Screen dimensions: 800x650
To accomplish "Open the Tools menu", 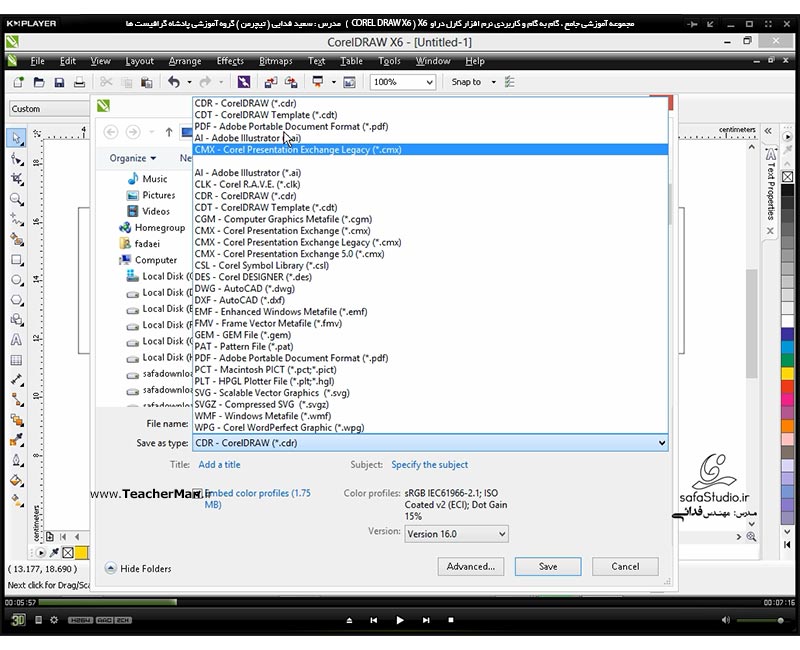I will pyautogui.click(x=389, y=61).
